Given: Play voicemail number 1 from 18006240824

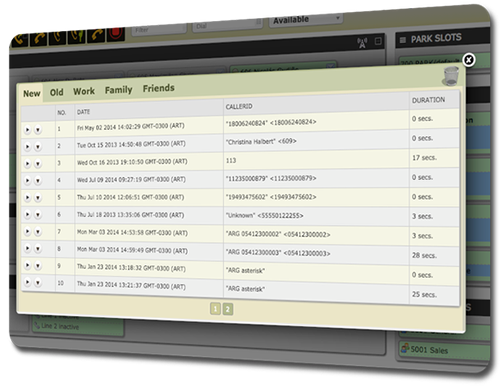Looking at the screenshot, I should [27, 130].
